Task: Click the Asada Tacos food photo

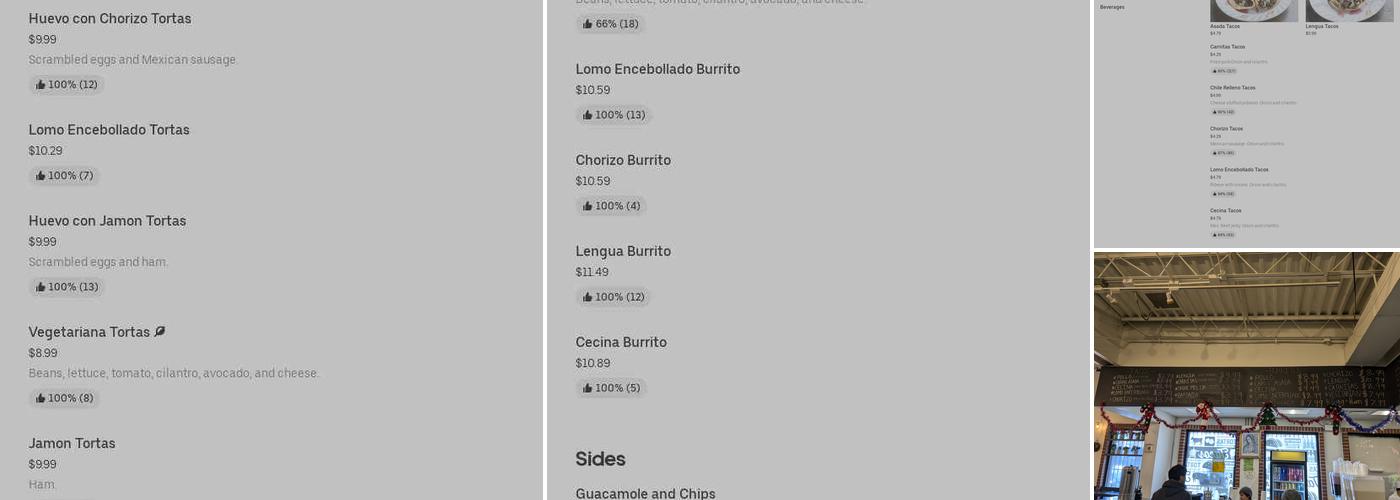Action: (x=1253, y=10)
